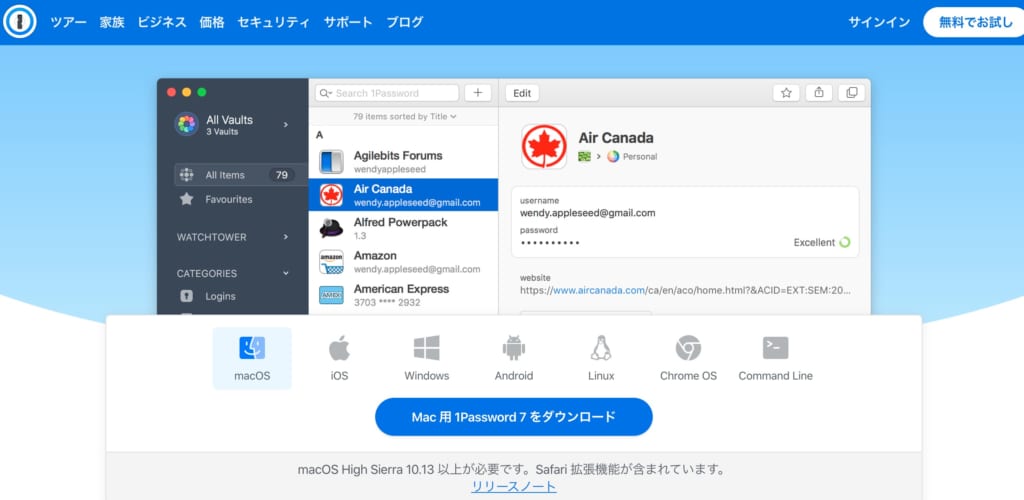Open the 価格 page
This screenshot has height=500, width=1024.
[212, 22]
